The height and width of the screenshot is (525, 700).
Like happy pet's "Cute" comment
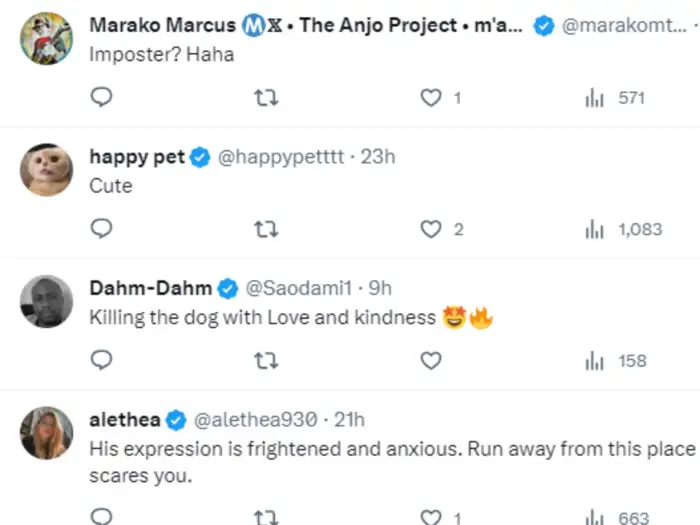click(431, 229)
